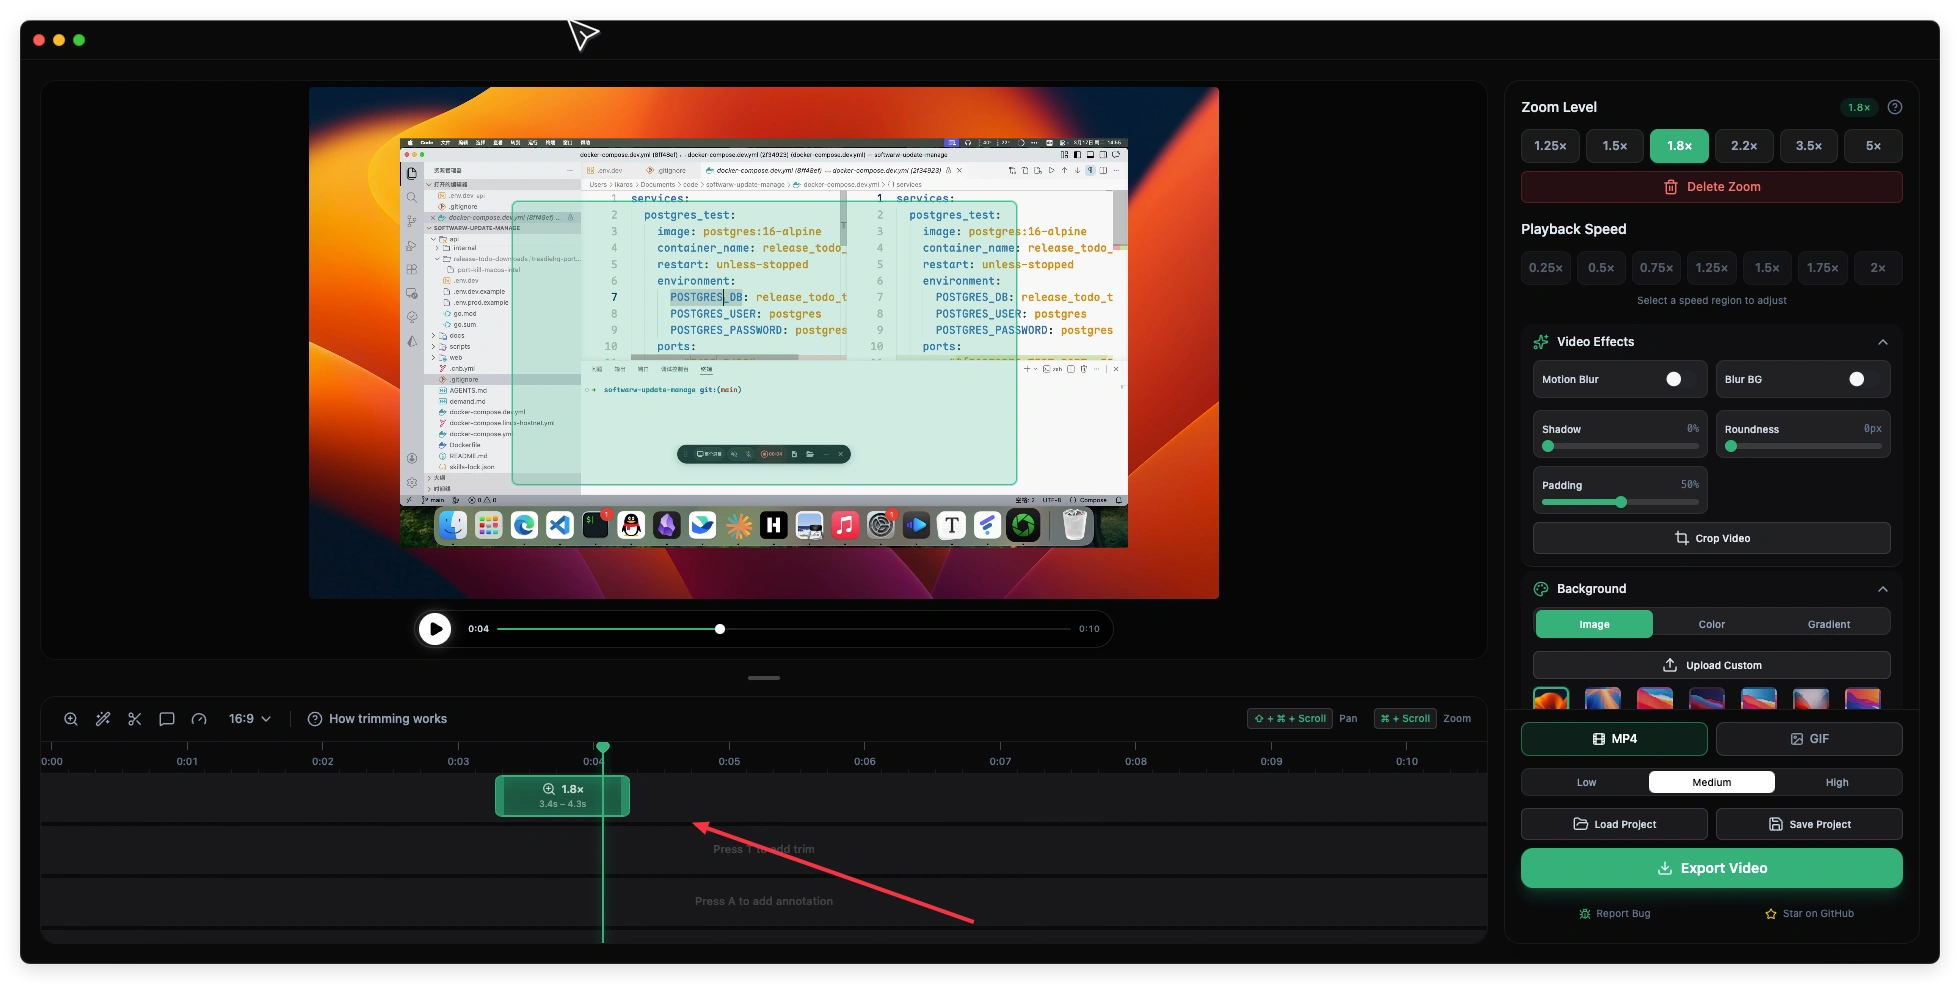Switch to the Color background tab
The image size is (1960, 984).
(x=1711, y=624)
